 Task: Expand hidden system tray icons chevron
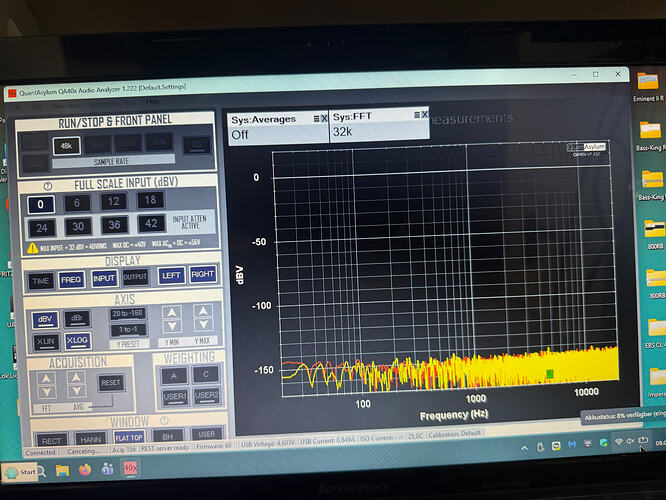[x=525, y=447]
